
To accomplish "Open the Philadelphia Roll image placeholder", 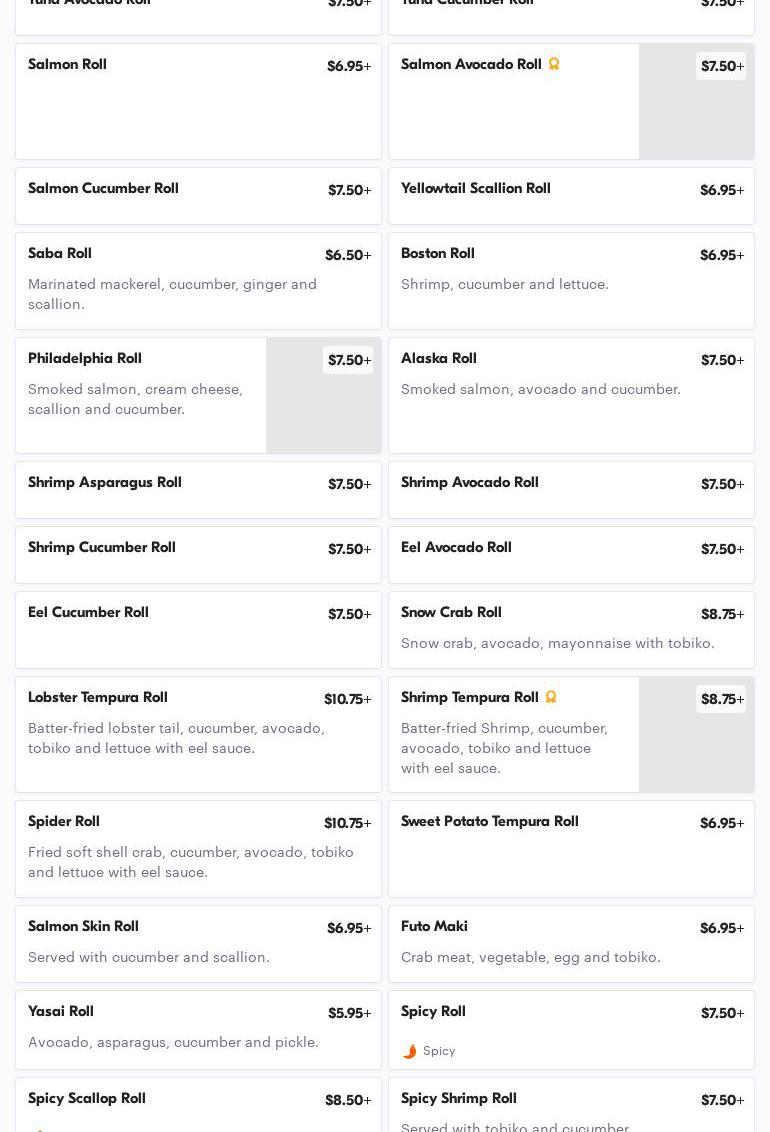I will tap(323, 406).
